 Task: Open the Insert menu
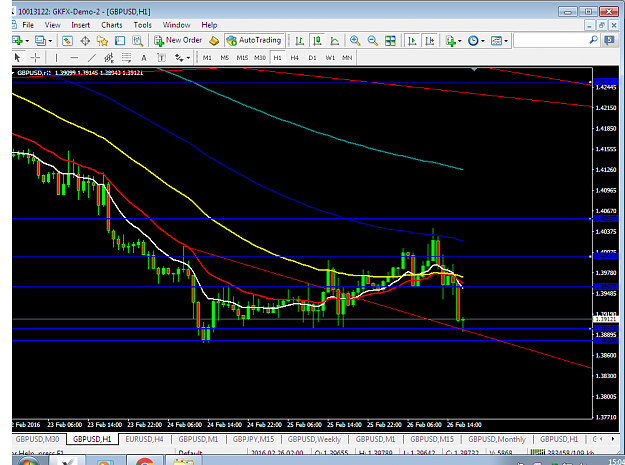click(x=81, y=25)
